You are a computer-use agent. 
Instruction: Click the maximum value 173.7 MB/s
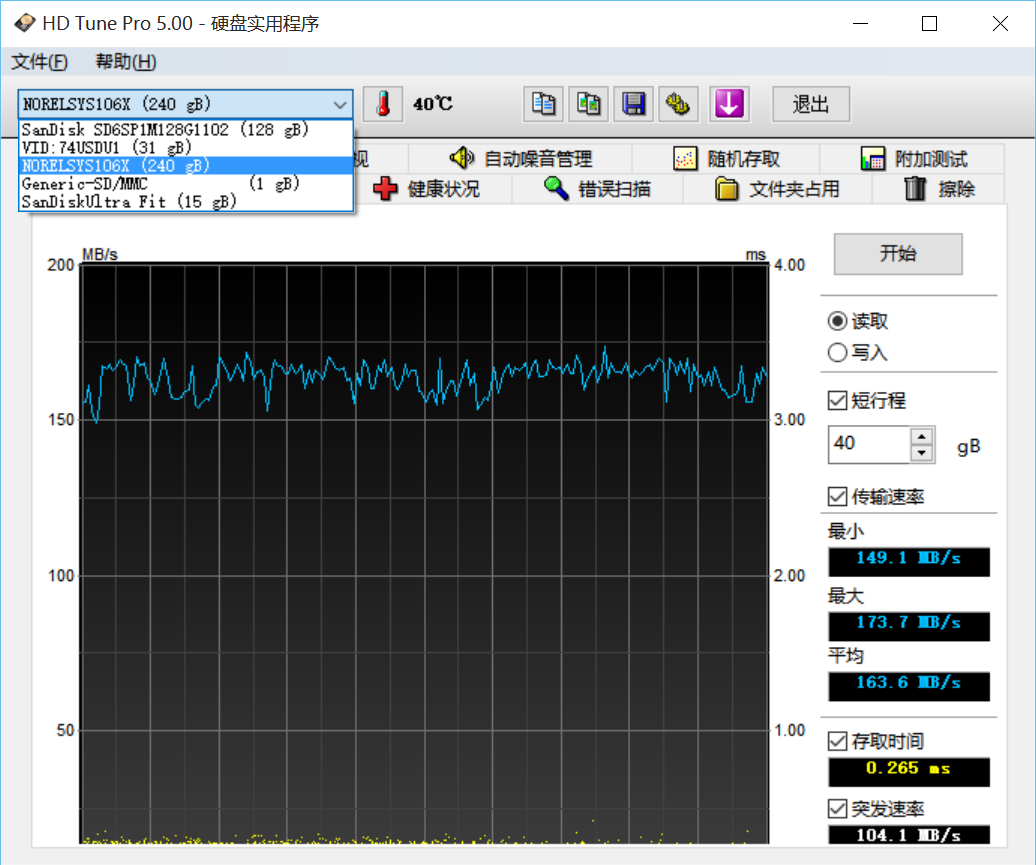coord(908,625)
